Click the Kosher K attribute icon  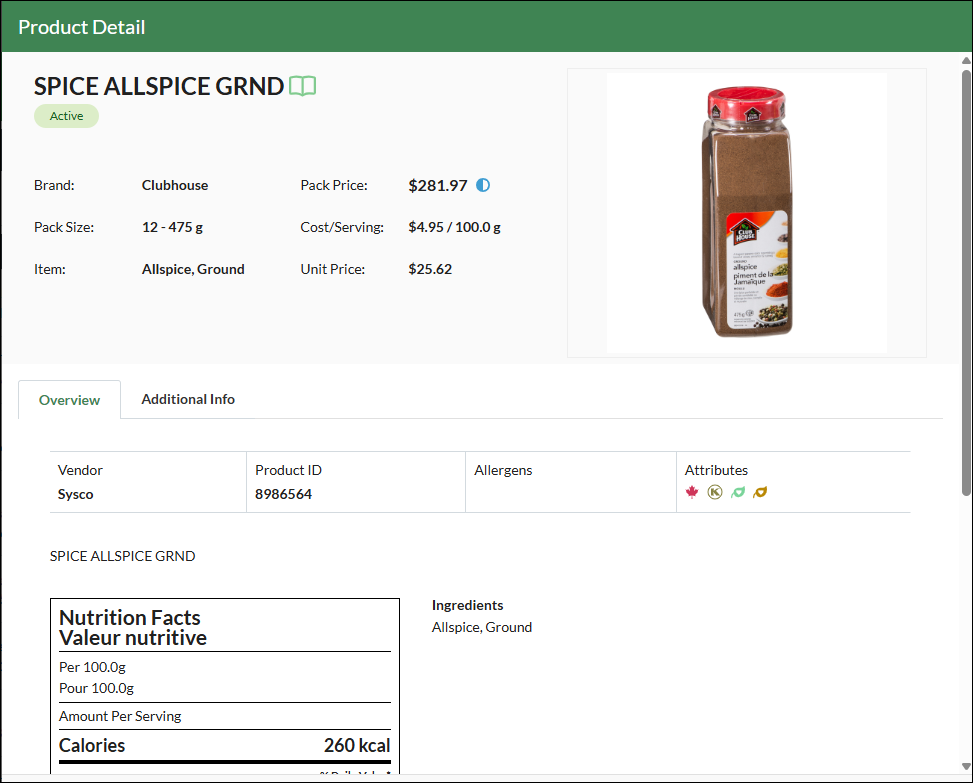pyautogui.click(x=715, y=493)
